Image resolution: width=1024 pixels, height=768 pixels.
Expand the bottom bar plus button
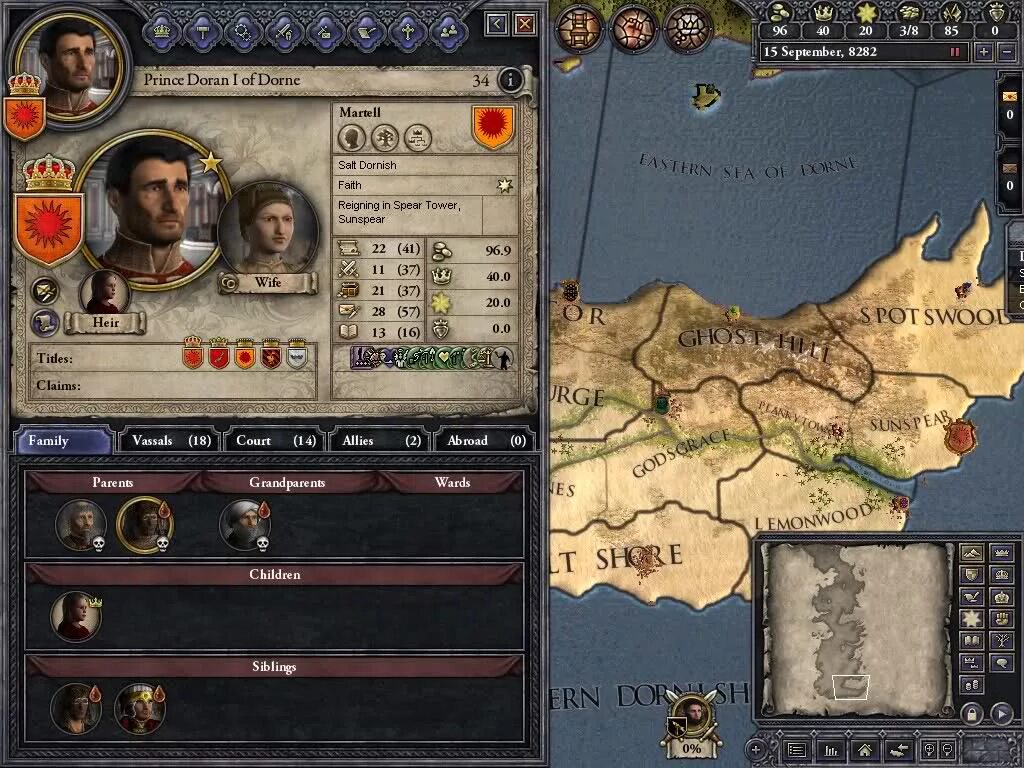click(x=756, y=750)
